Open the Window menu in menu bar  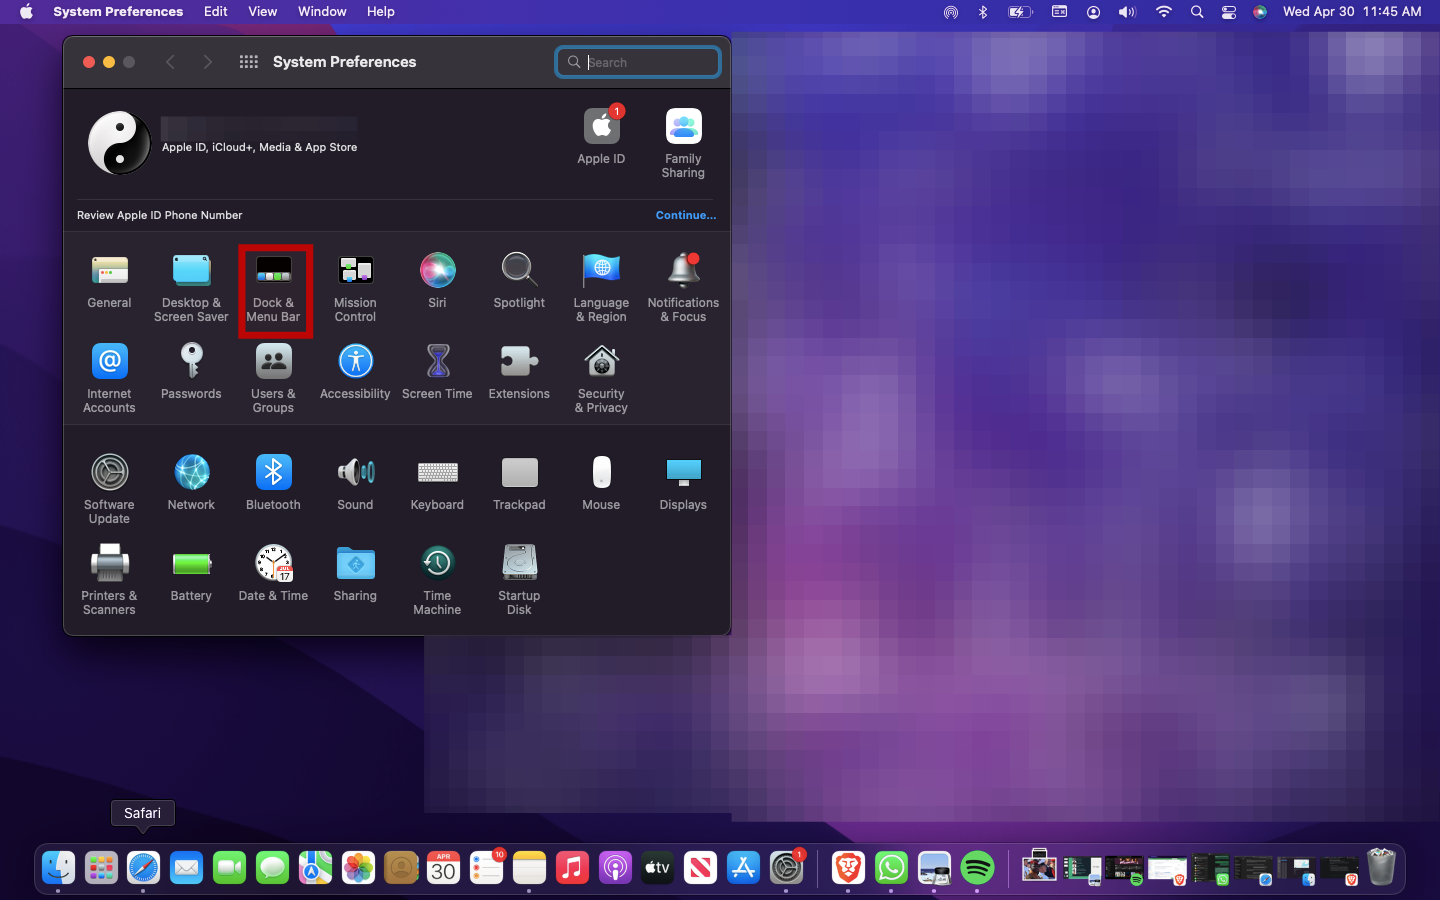click(322, 12)
